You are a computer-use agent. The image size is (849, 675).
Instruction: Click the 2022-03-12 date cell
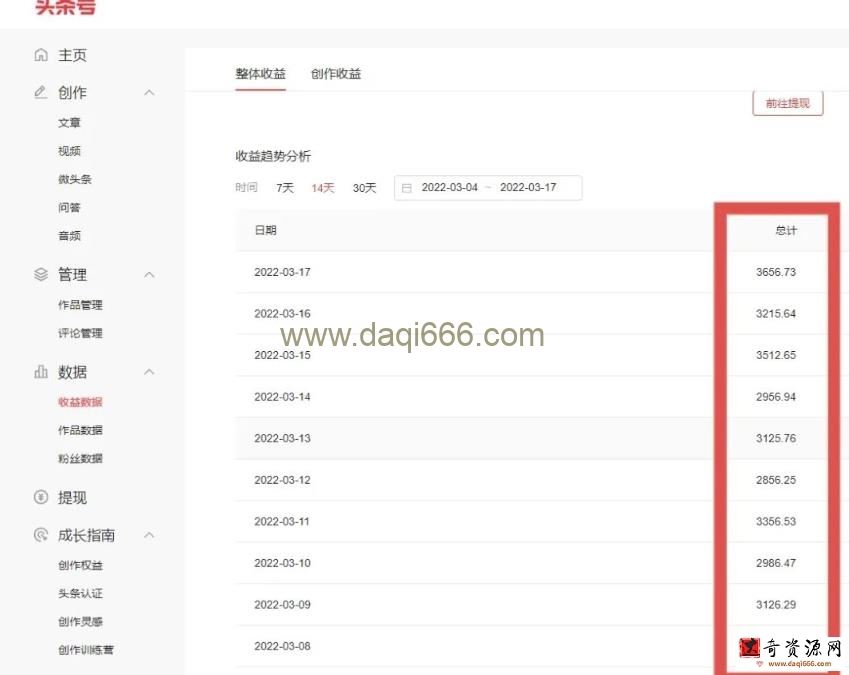[x=282, y=480]
